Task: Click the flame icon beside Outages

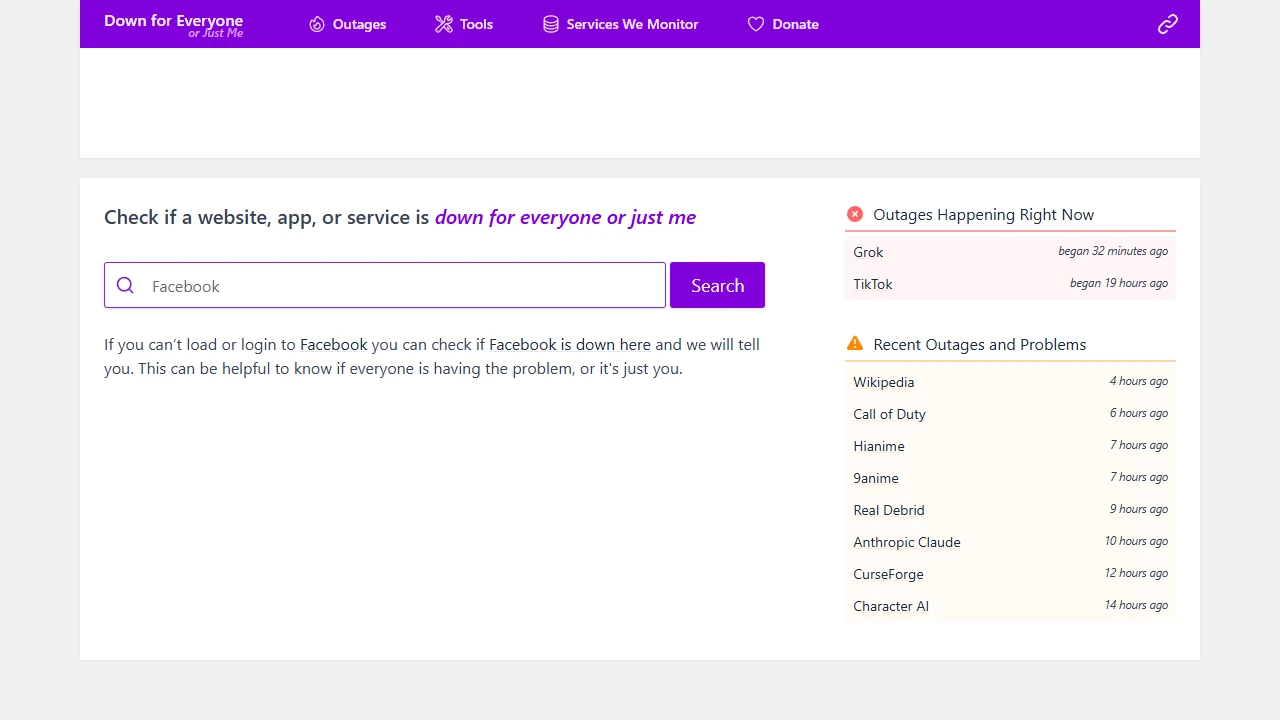Action: (317, 24)
